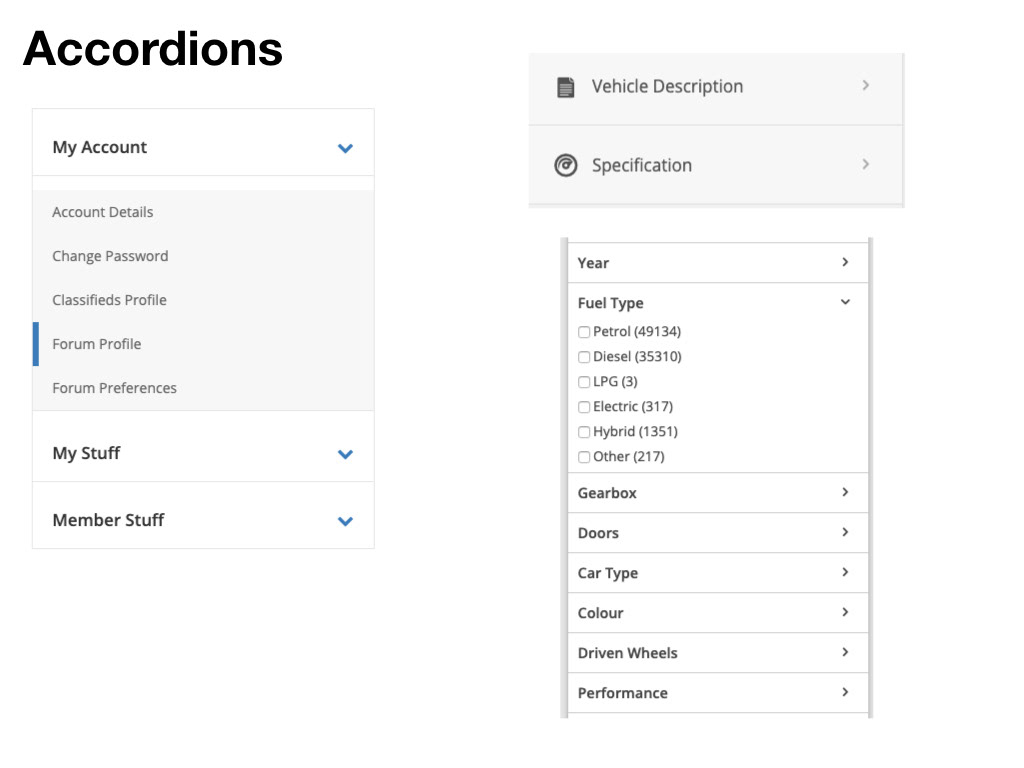
Task: Open Change Password link
Action: (x=110, y=256)
